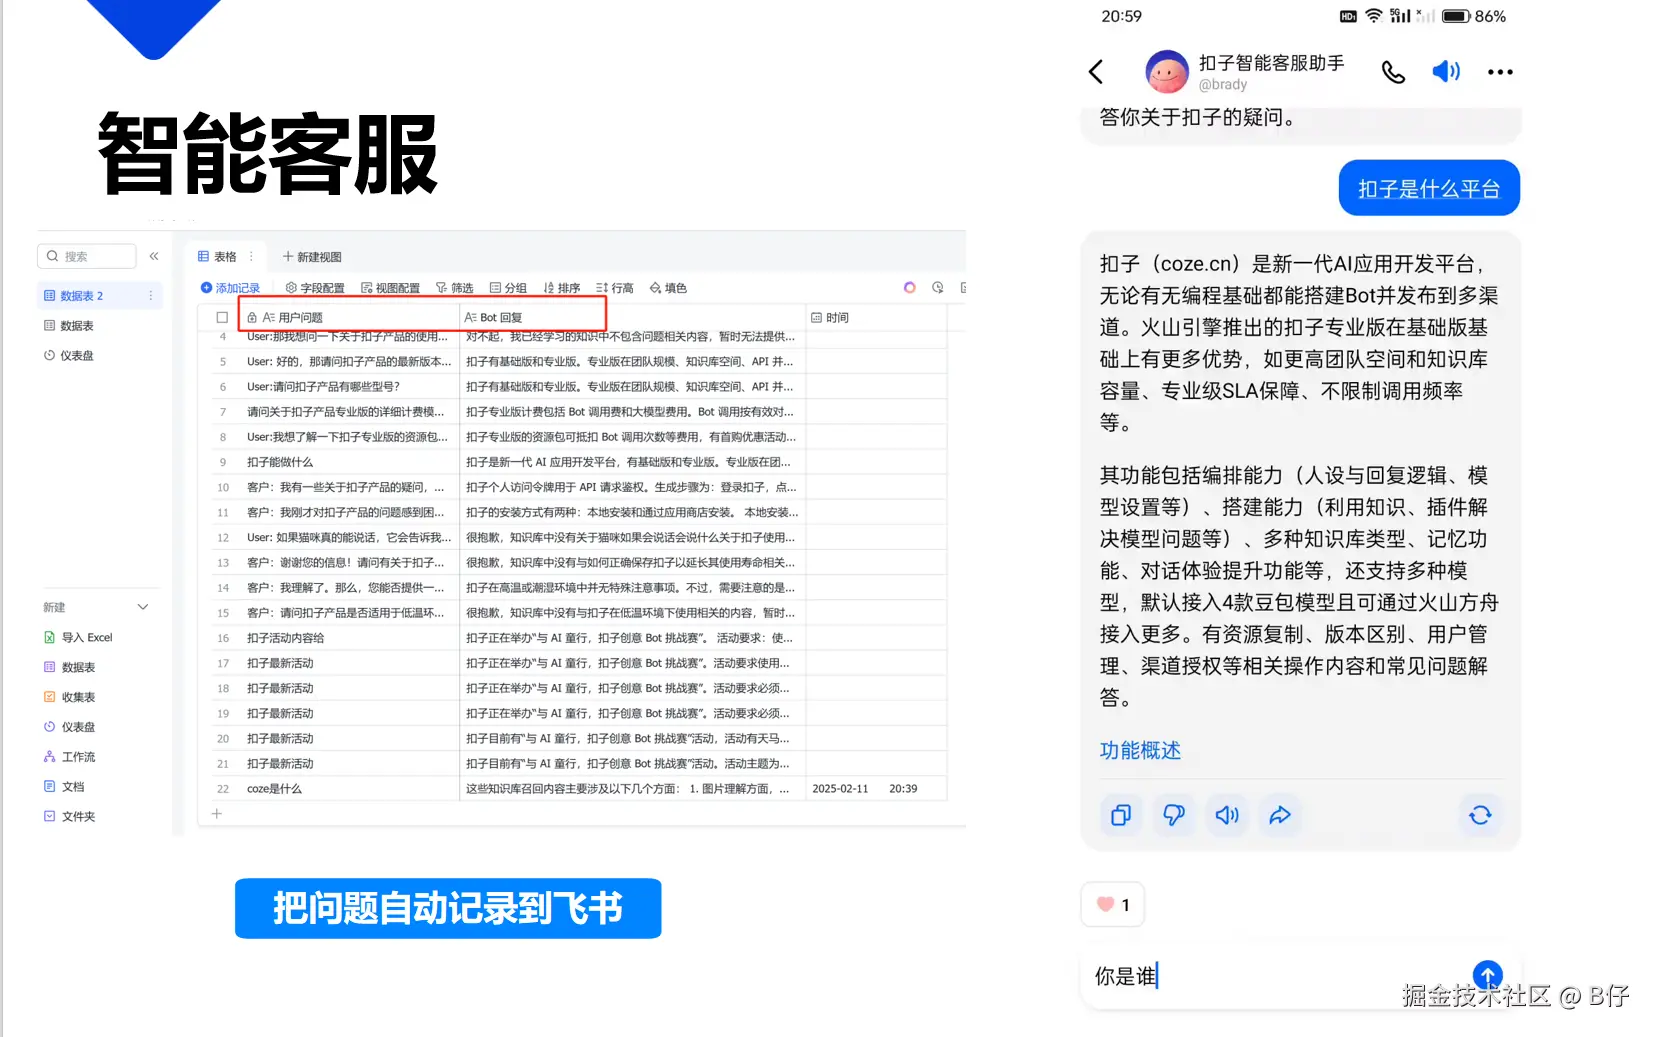Tap the heart reaction with count 1
Screen dimensions: 1657x1037
1113,905
